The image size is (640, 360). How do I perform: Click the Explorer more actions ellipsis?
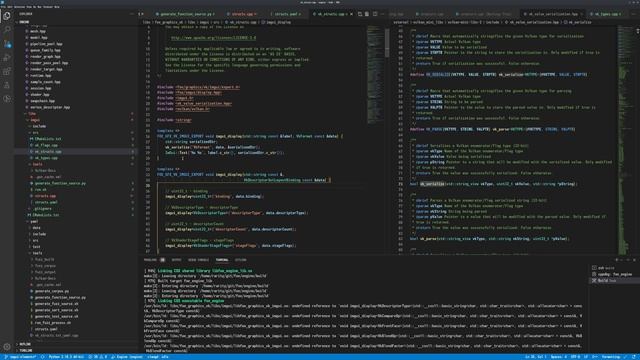point(132,14)
